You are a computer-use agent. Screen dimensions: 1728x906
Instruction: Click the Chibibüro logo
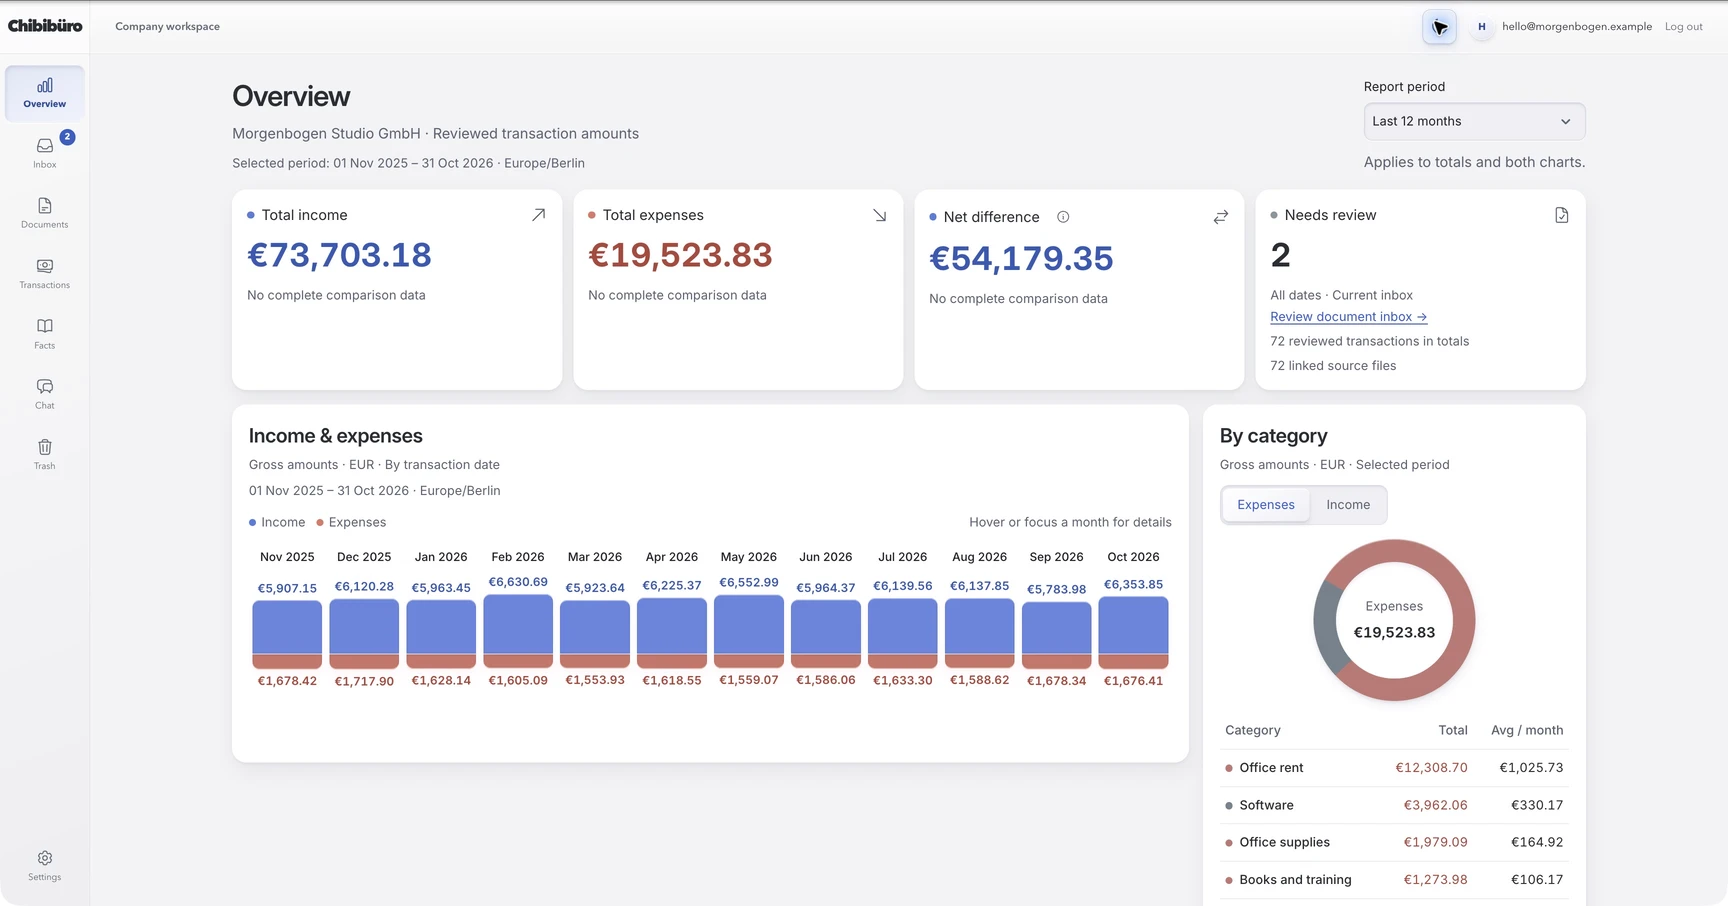[45, 26]
